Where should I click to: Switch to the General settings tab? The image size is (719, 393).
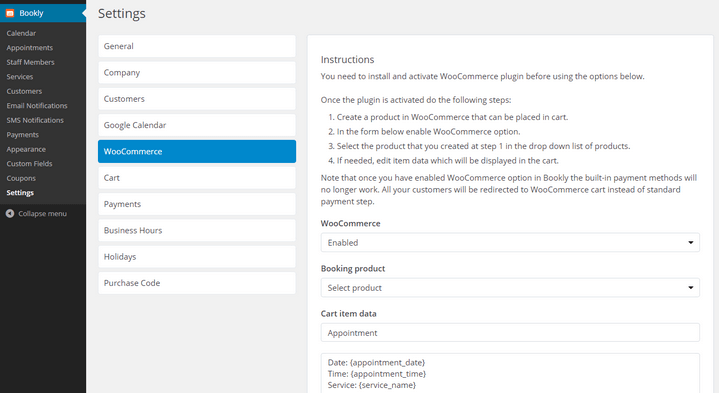tap(197, 46)
